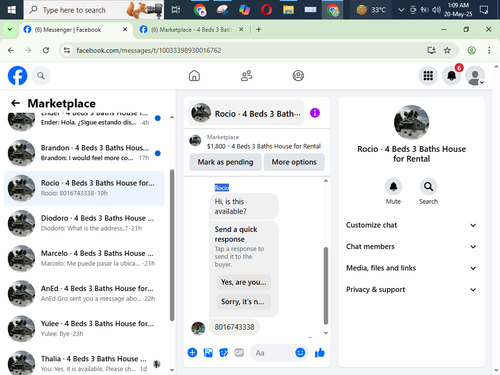The image size is (500, 375).
Task: Click Mark as pending button
Action: 225,162
